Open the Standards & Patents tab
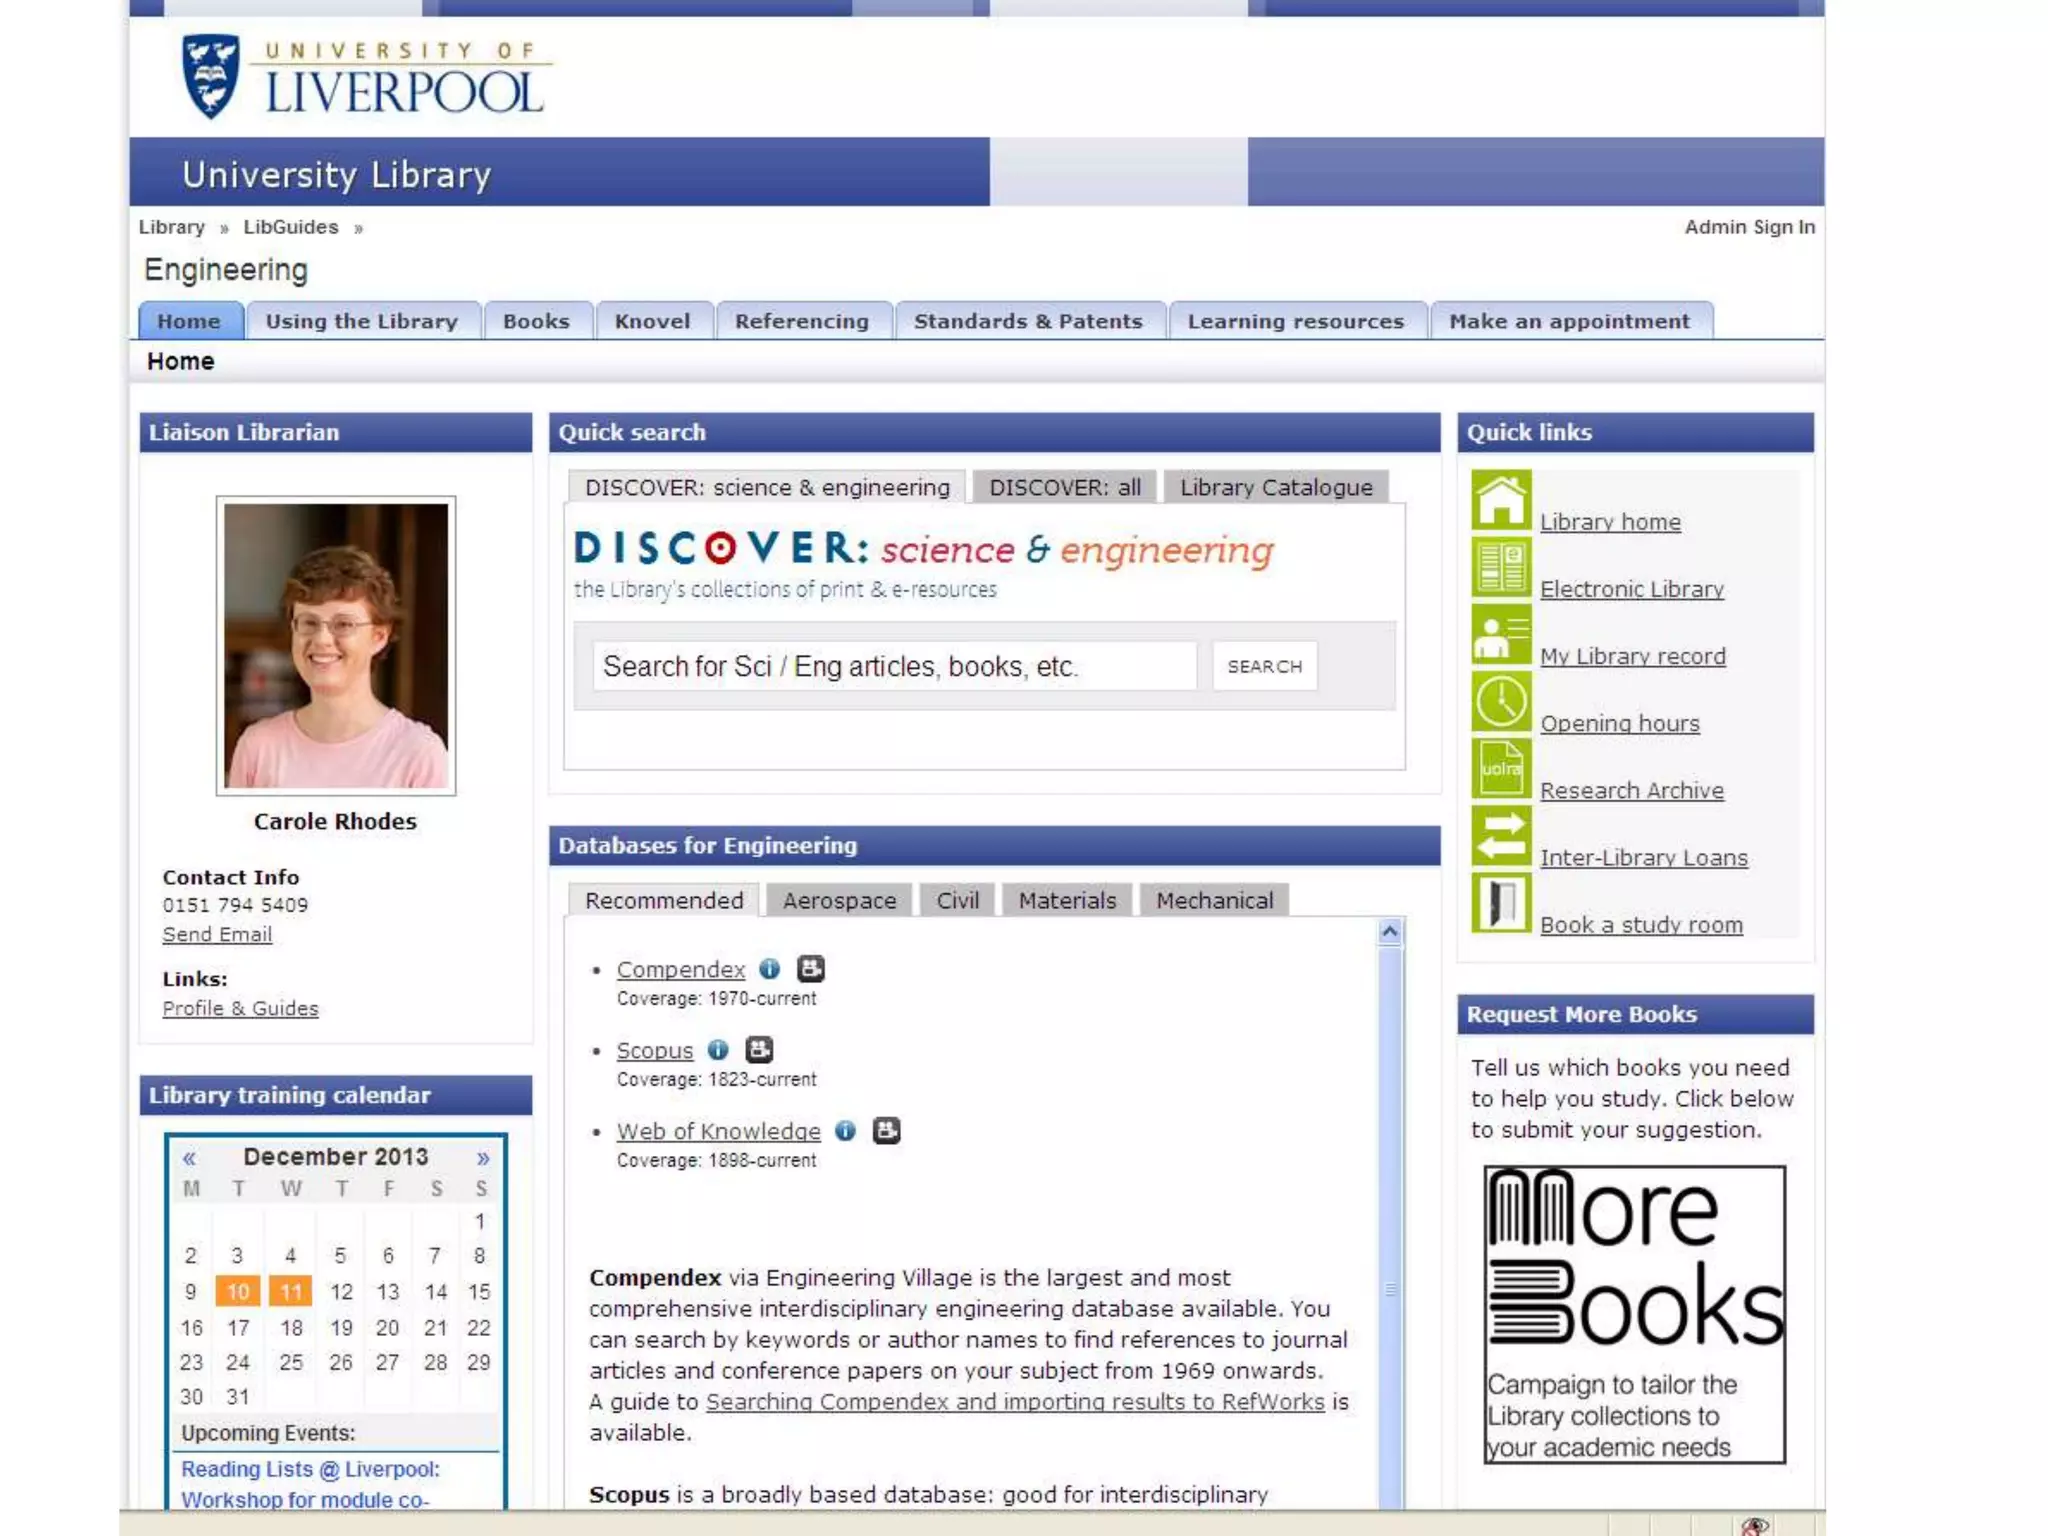Viewport: 2048px width, 1536px height. [x=1027, y=322]
